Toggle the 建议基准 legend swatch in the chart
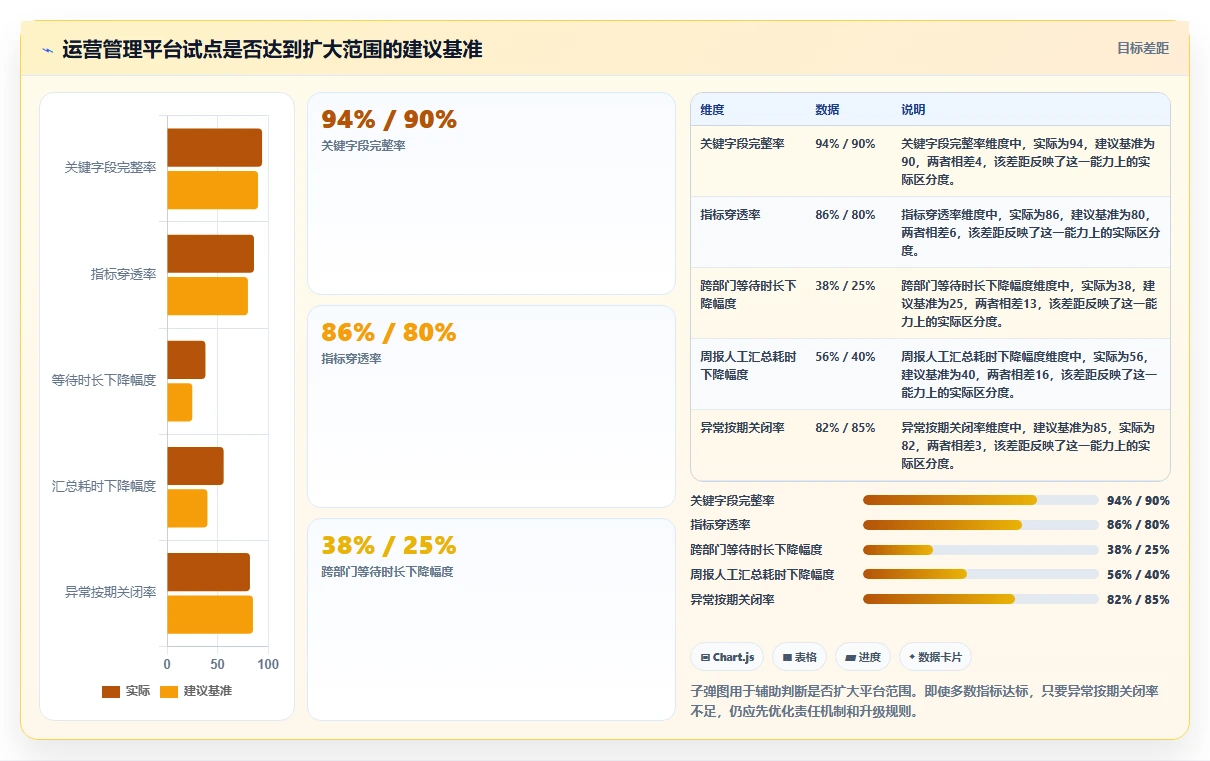The height and width of the screenshot is (761, 1210). coord(169,691)
